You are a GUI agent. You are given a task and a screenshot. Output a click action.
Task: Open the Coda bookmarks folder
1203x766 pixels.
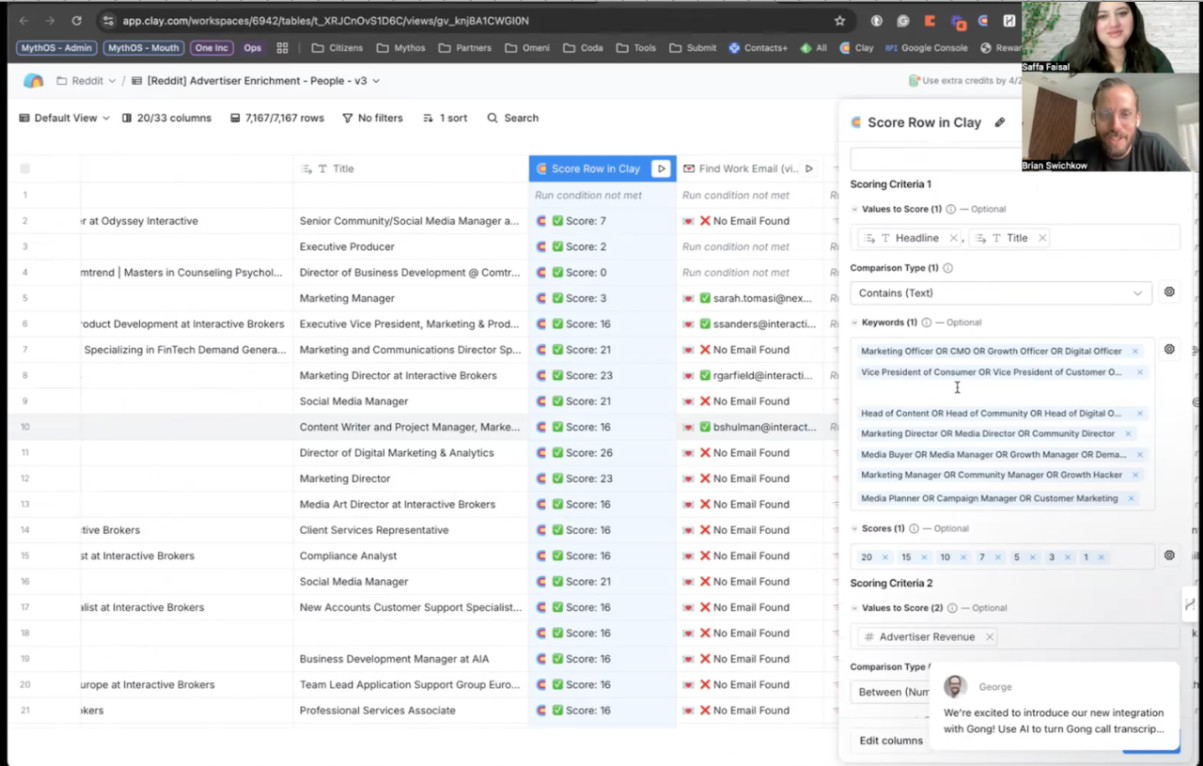coord(583,48)
